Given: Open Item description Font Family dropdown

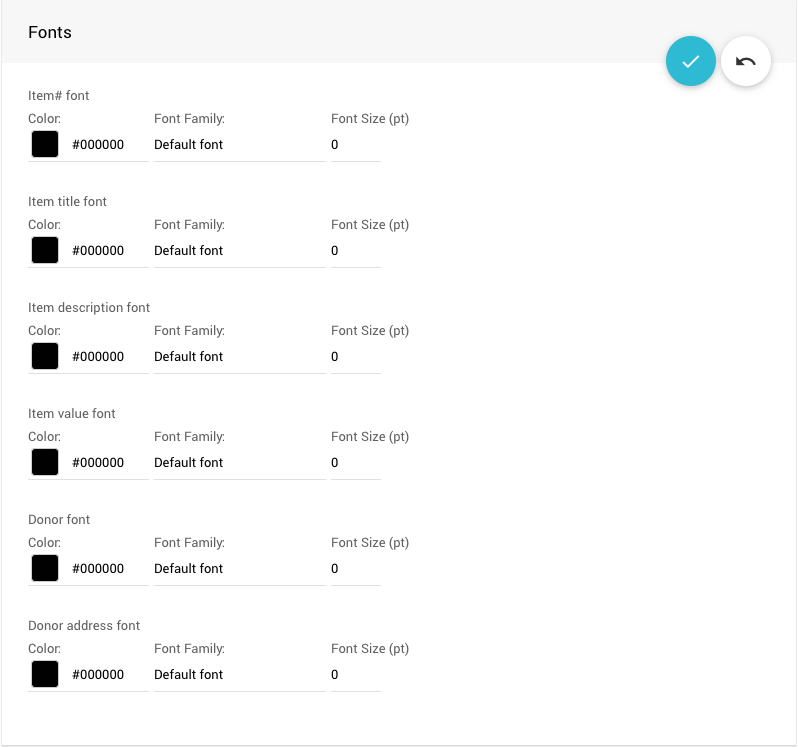Looking at the screenshot, I should [239, 357].
